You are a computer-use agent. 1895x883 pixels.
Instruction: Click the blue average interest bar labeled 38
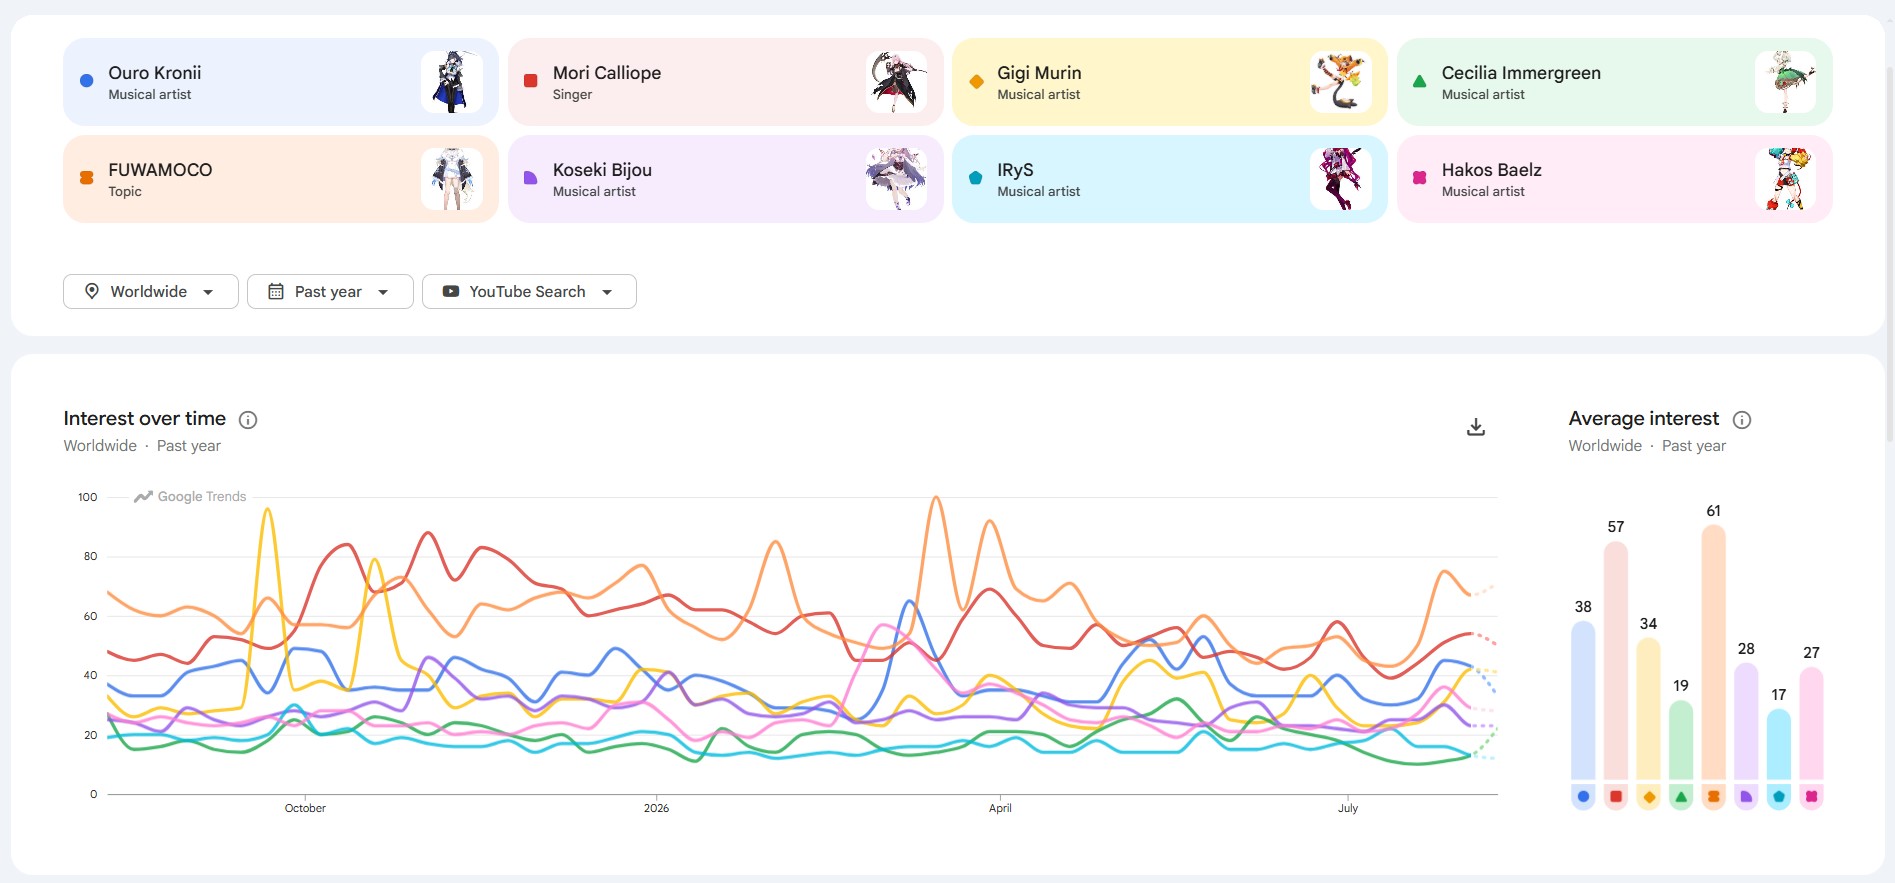tap(1583, 700)
